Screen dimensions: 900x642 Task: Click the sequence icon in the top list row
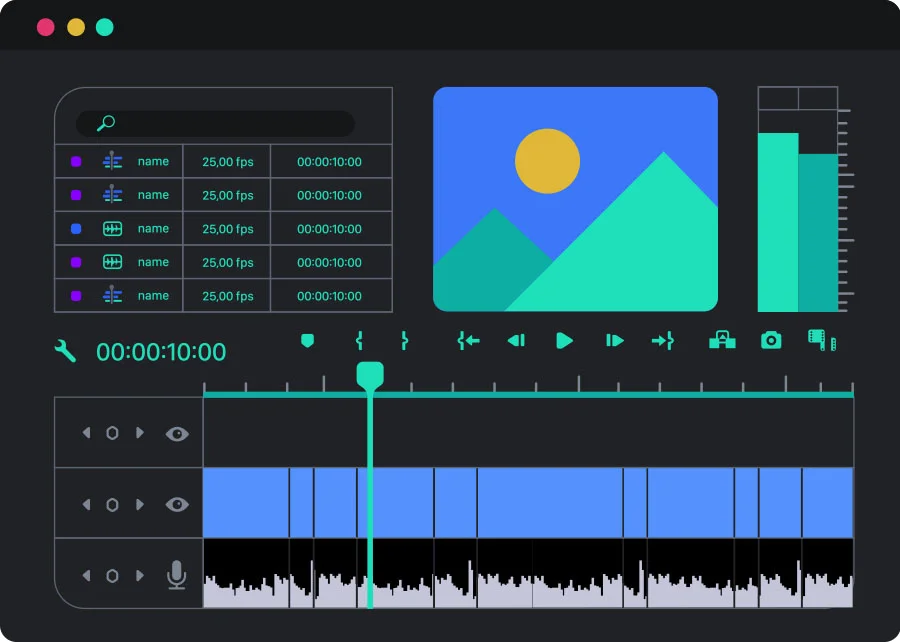[x=112, y=162]
